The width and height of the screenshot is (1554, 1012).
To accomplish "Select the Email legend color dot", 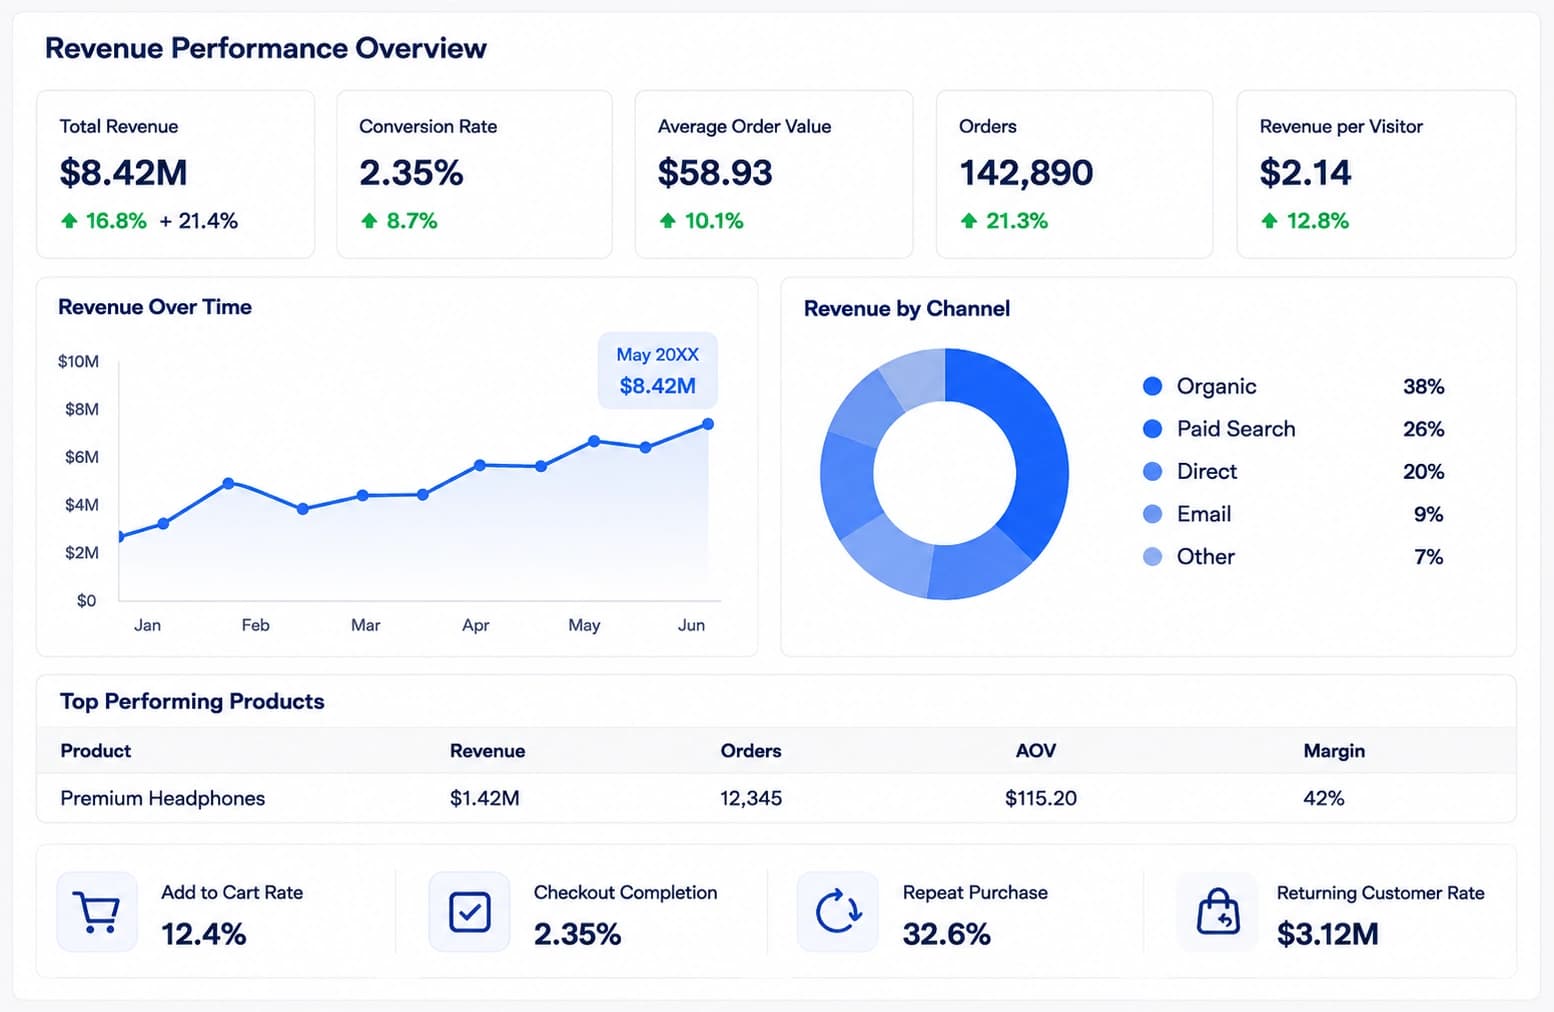I will (x=1152, y=514).
